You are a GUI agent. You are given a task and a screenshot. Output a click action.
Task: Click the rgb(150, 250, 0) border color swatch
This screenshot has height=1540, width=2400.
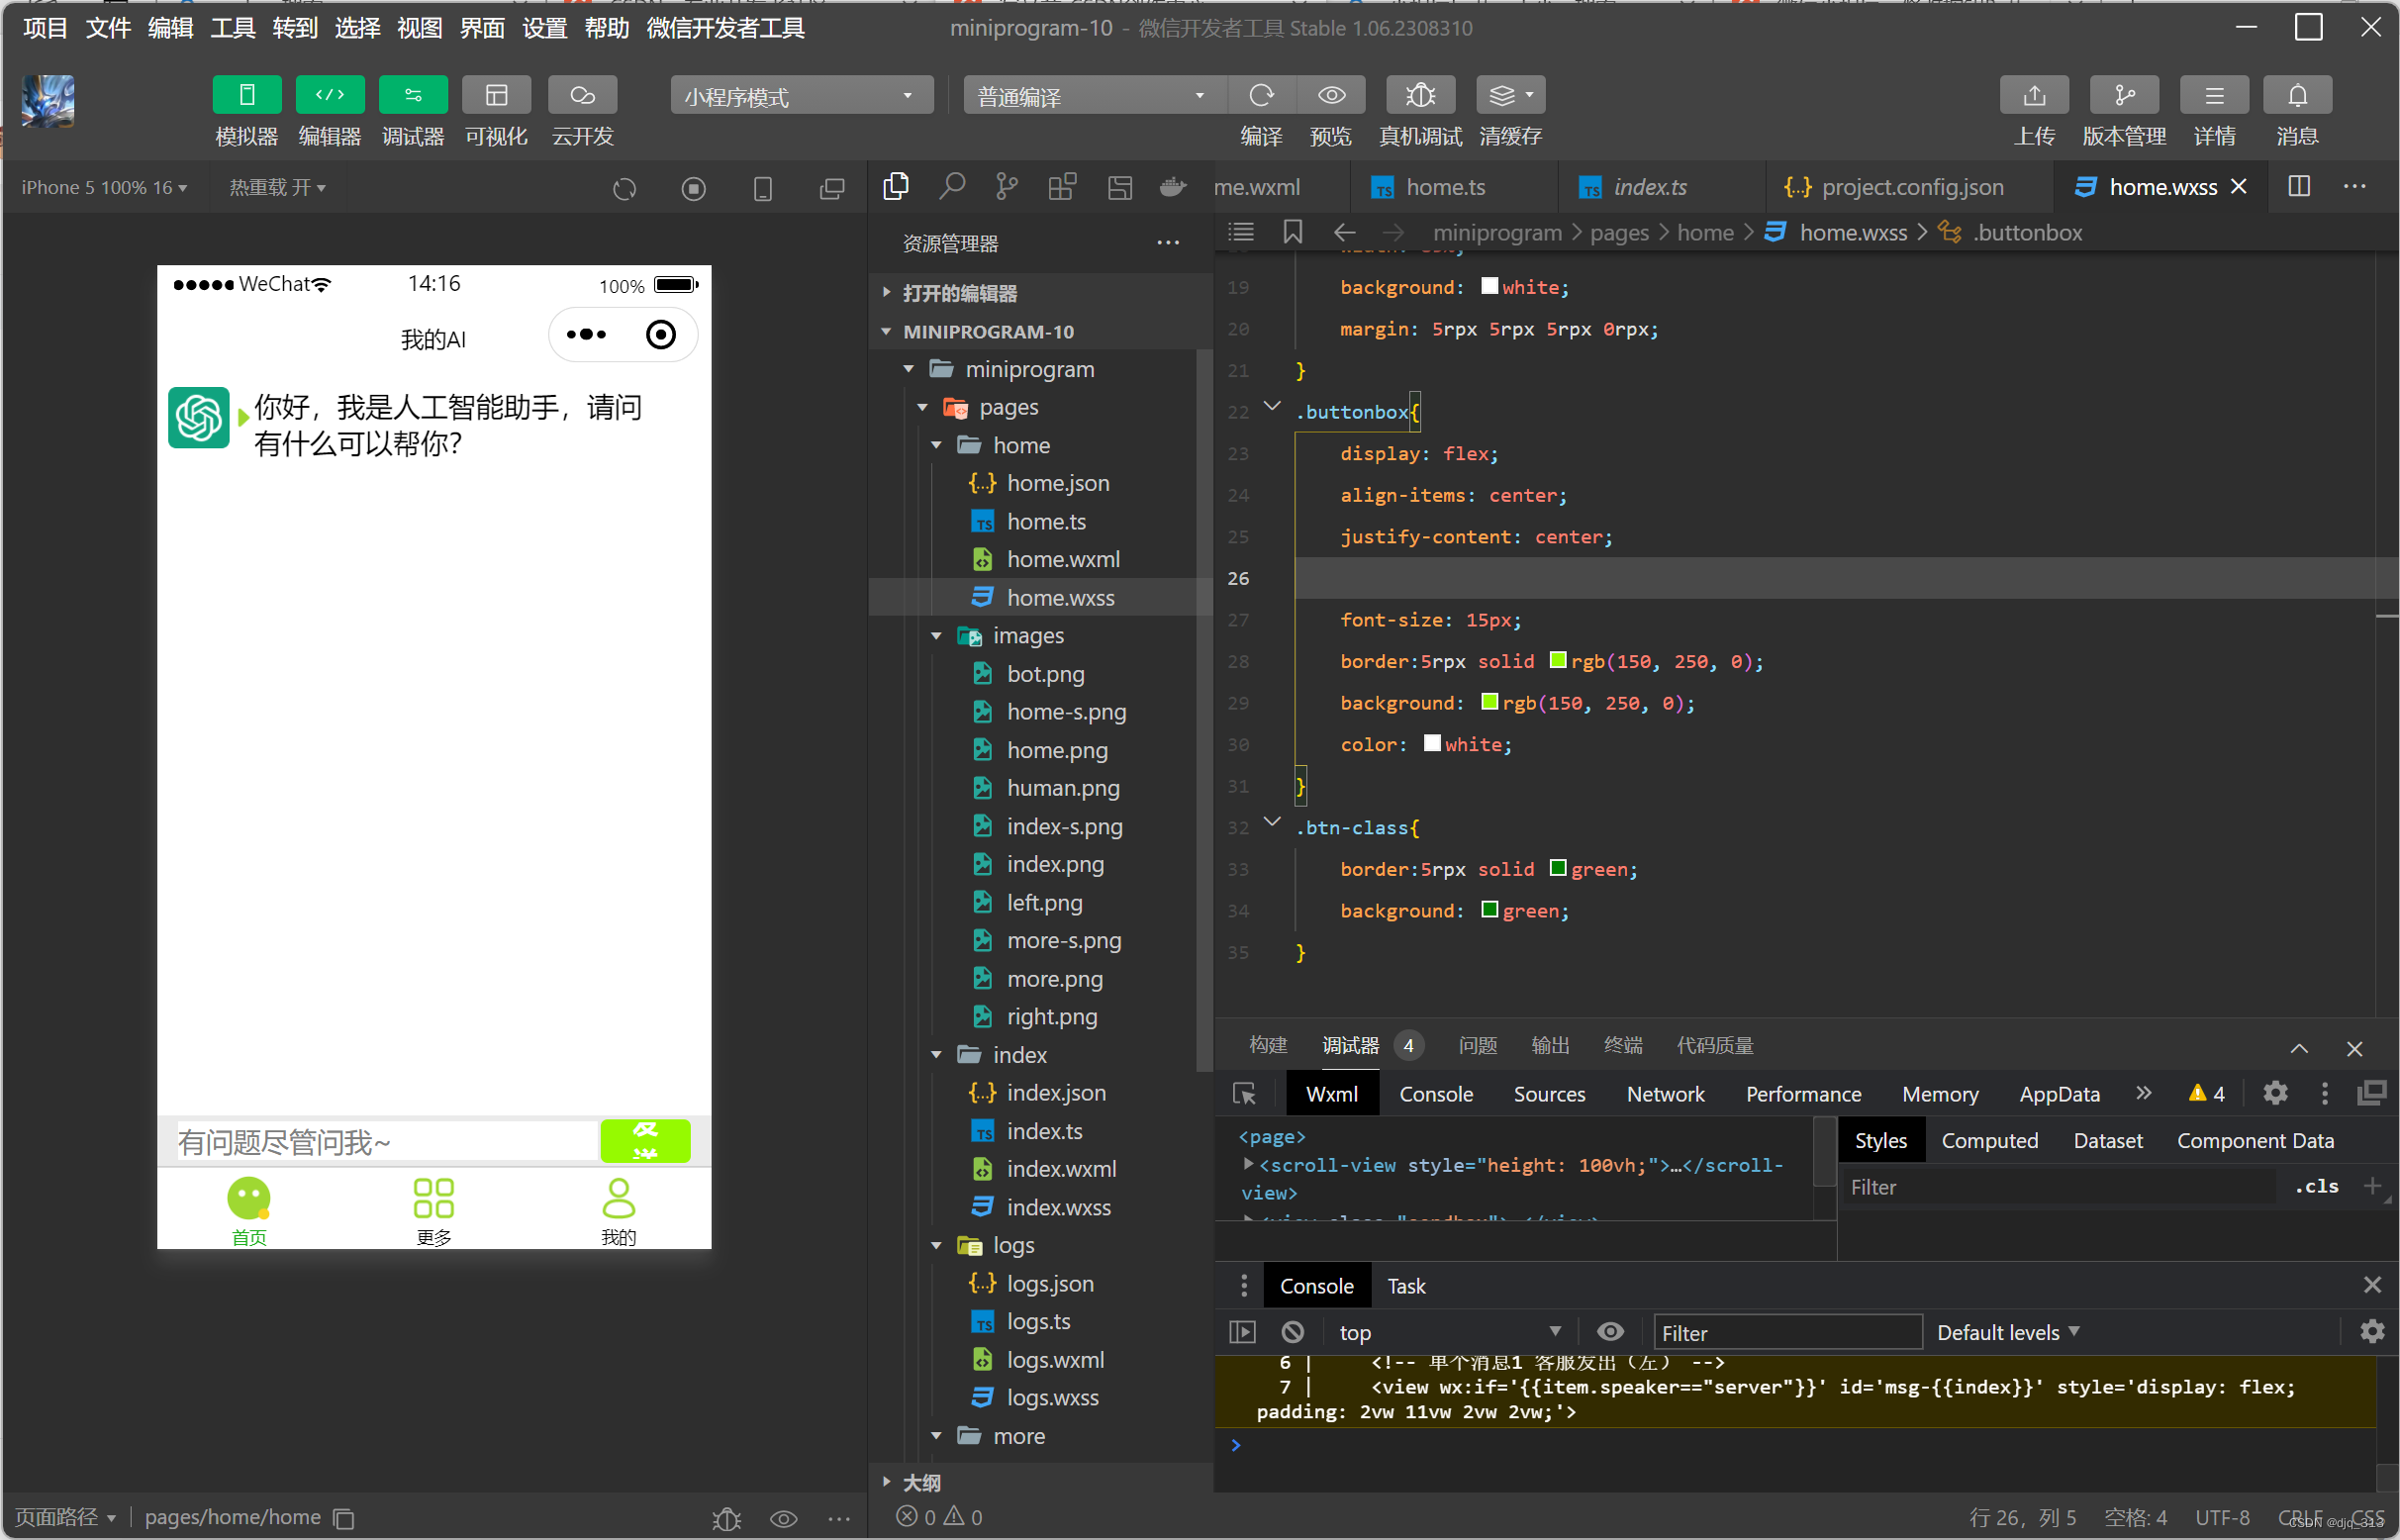pyautogui.click(x=1558, y=661)
